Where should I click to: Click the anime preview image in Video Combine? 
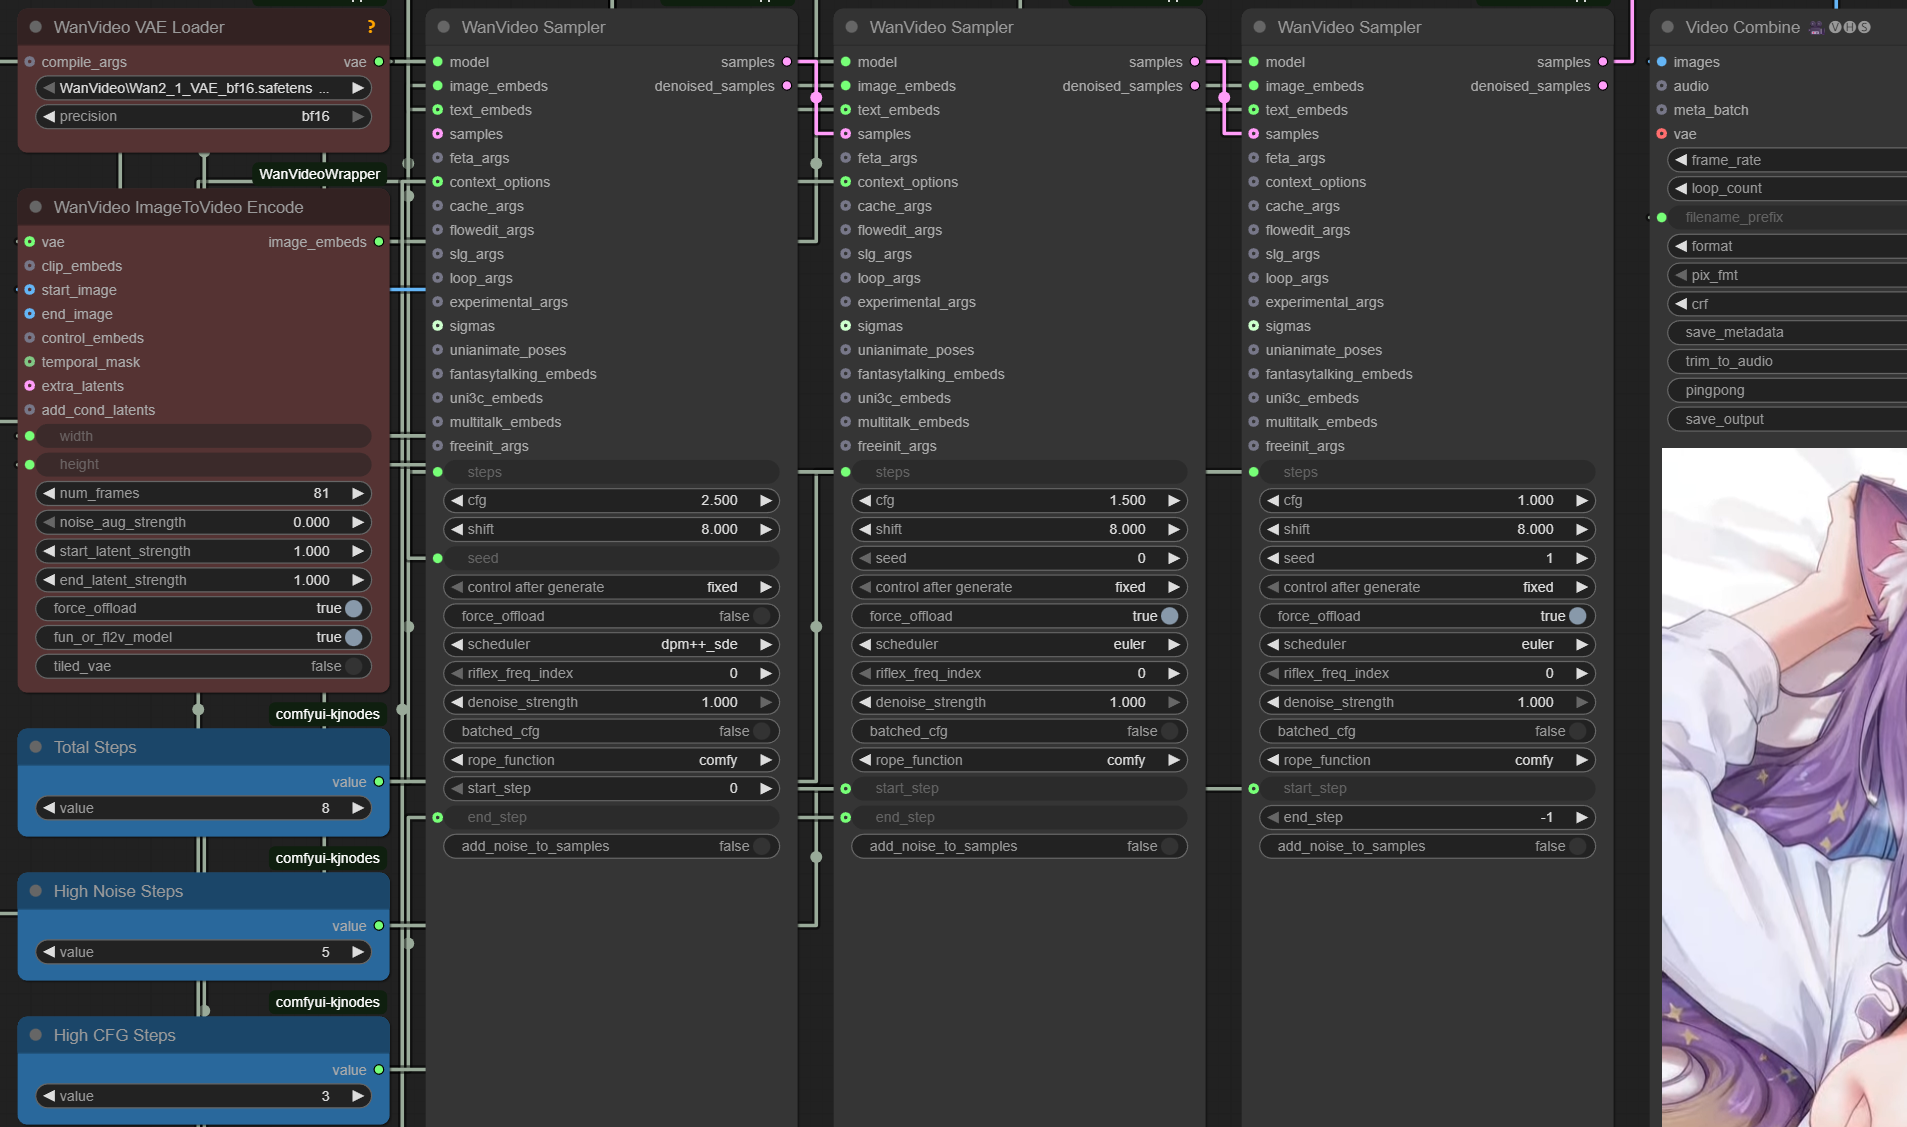pos(1784,788)
